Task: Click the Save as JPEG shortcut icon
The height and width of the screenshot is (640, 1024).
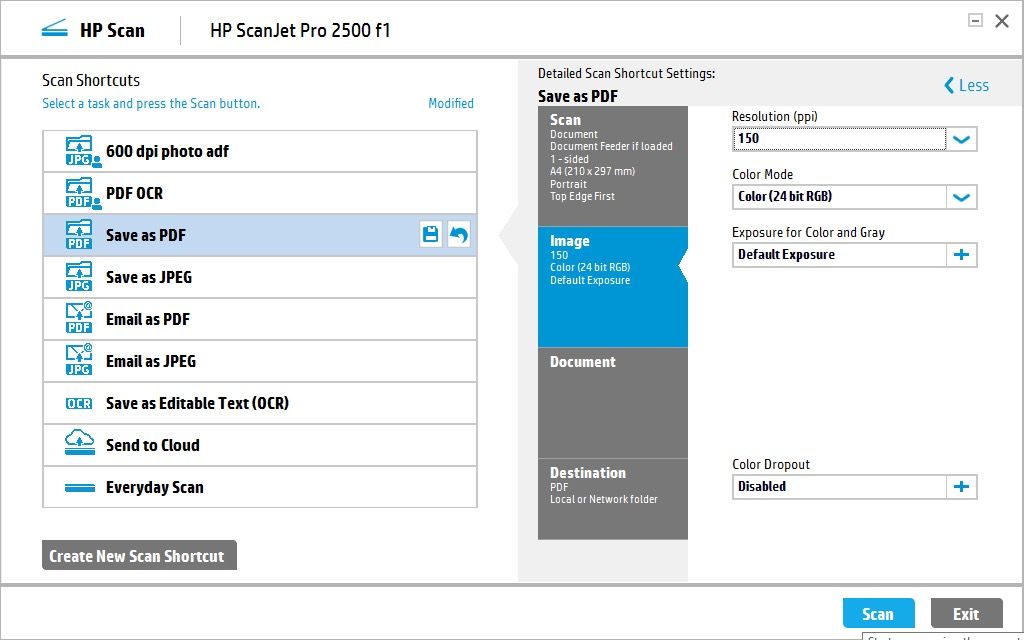Action: coord(78,277)
